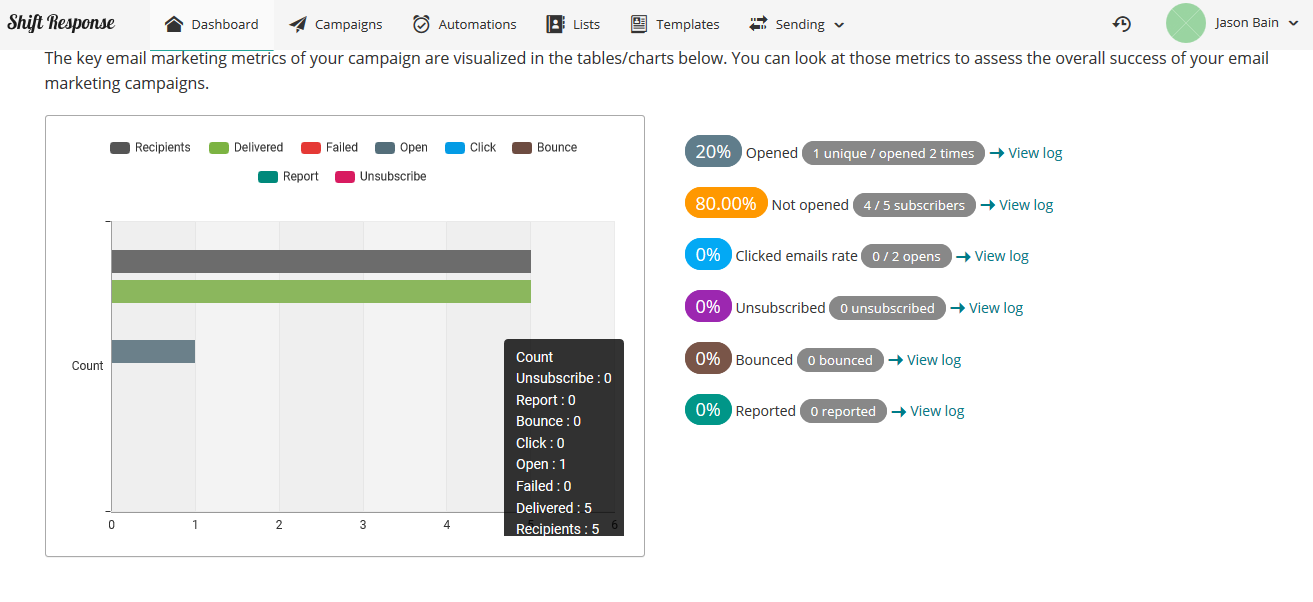
Task: Open the Templates menu
Action: click(675, 24)
